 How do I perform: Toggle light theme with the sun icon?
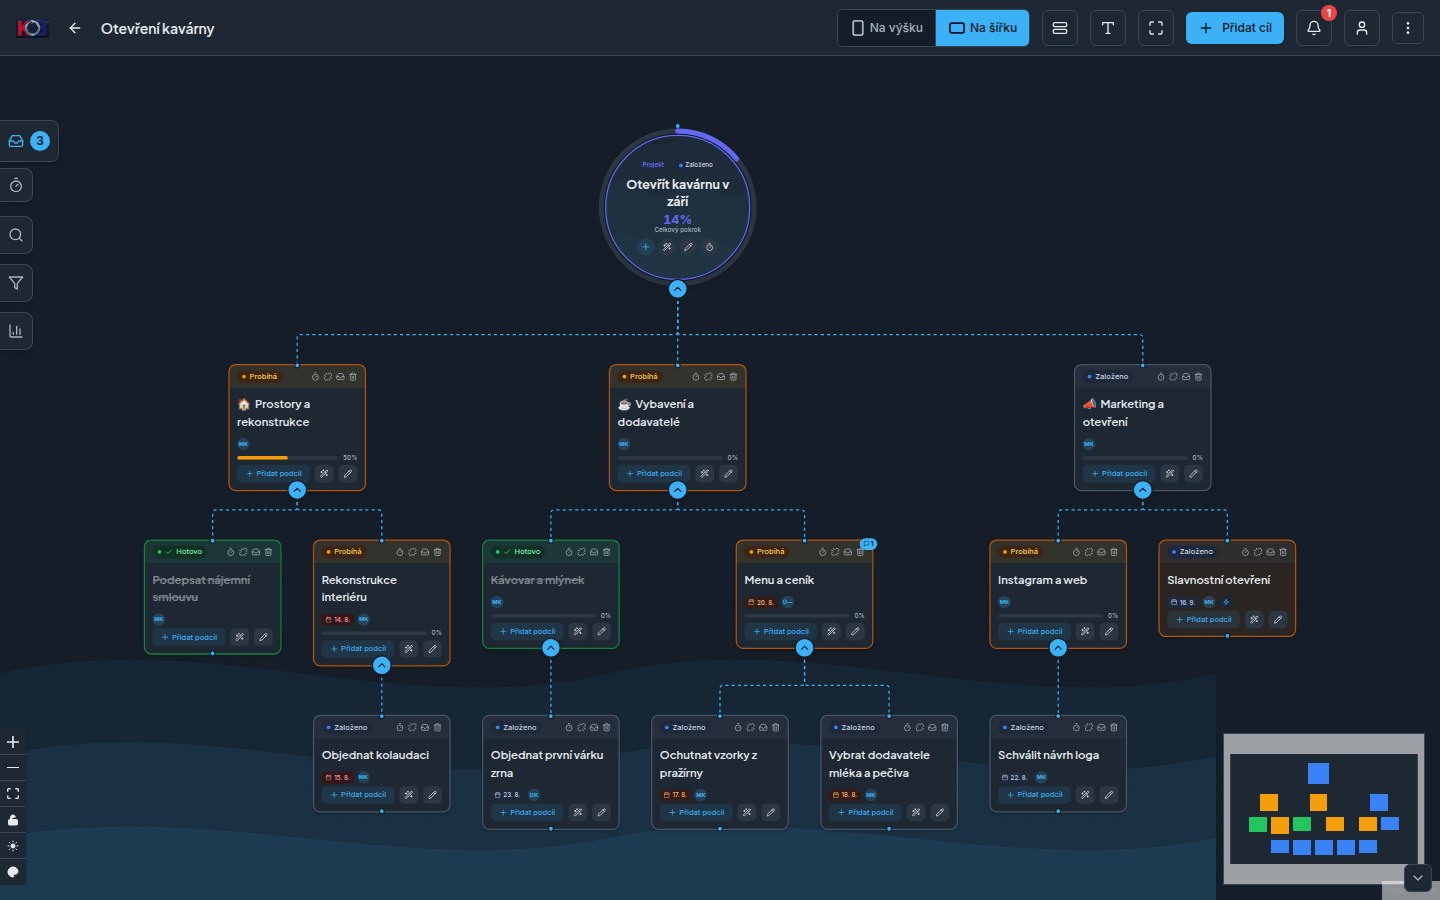click(13, 846)
